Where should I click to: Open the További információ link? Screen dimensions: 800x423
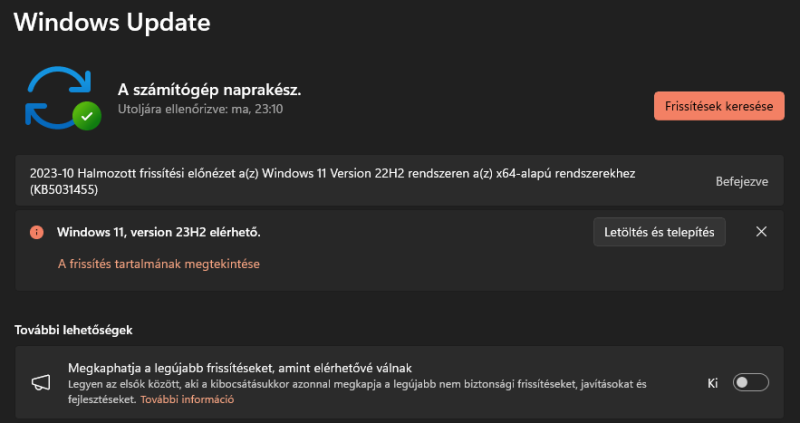(187, 400)
